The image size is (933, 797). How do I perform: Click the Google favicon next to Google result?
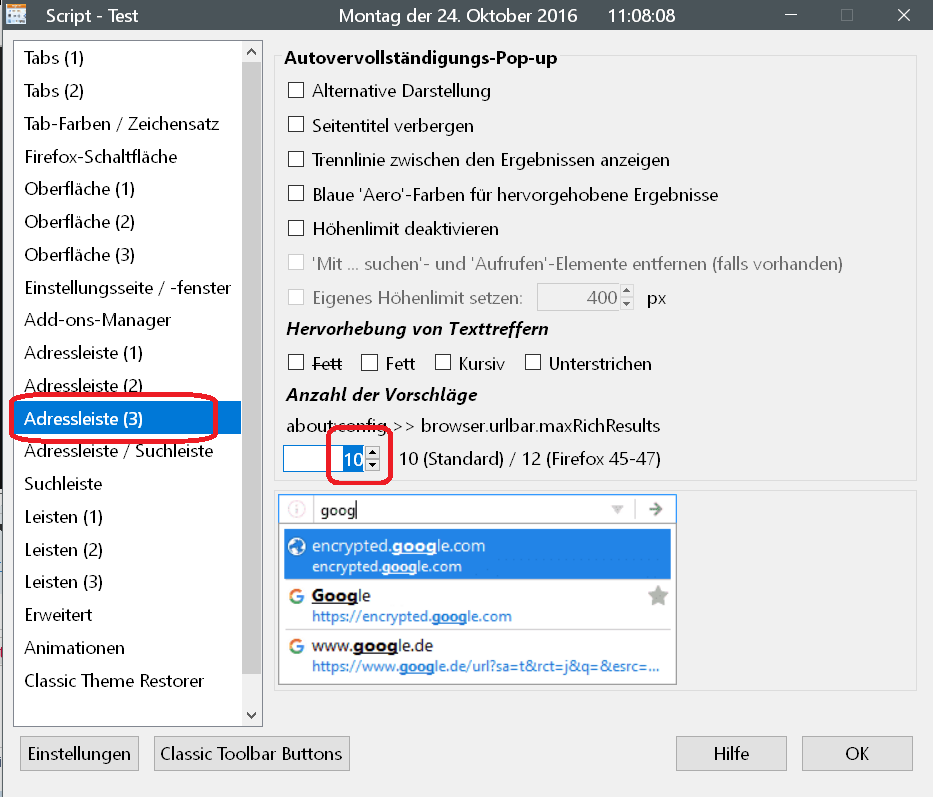(296, 596)
